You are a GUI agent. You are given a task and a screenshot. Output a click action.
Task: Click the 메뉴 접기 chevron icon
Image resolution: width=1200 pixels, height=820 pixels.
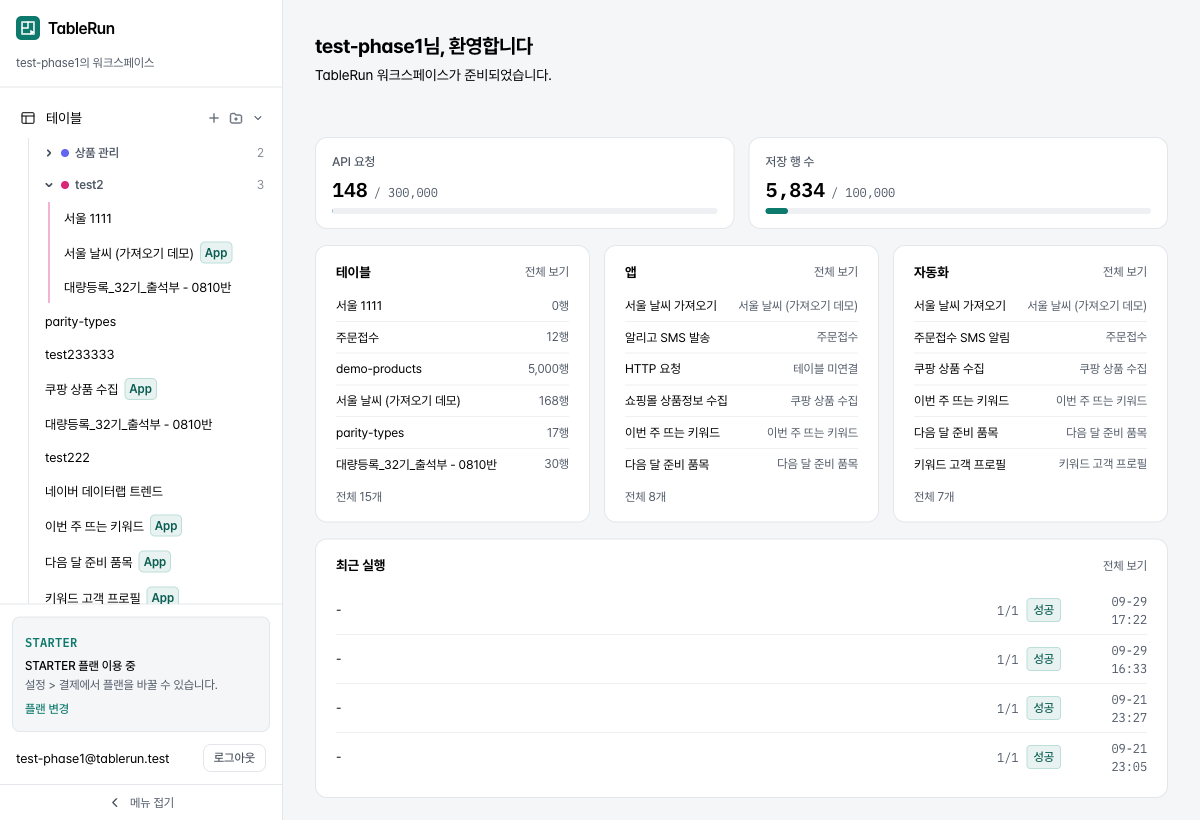point(114,803)
